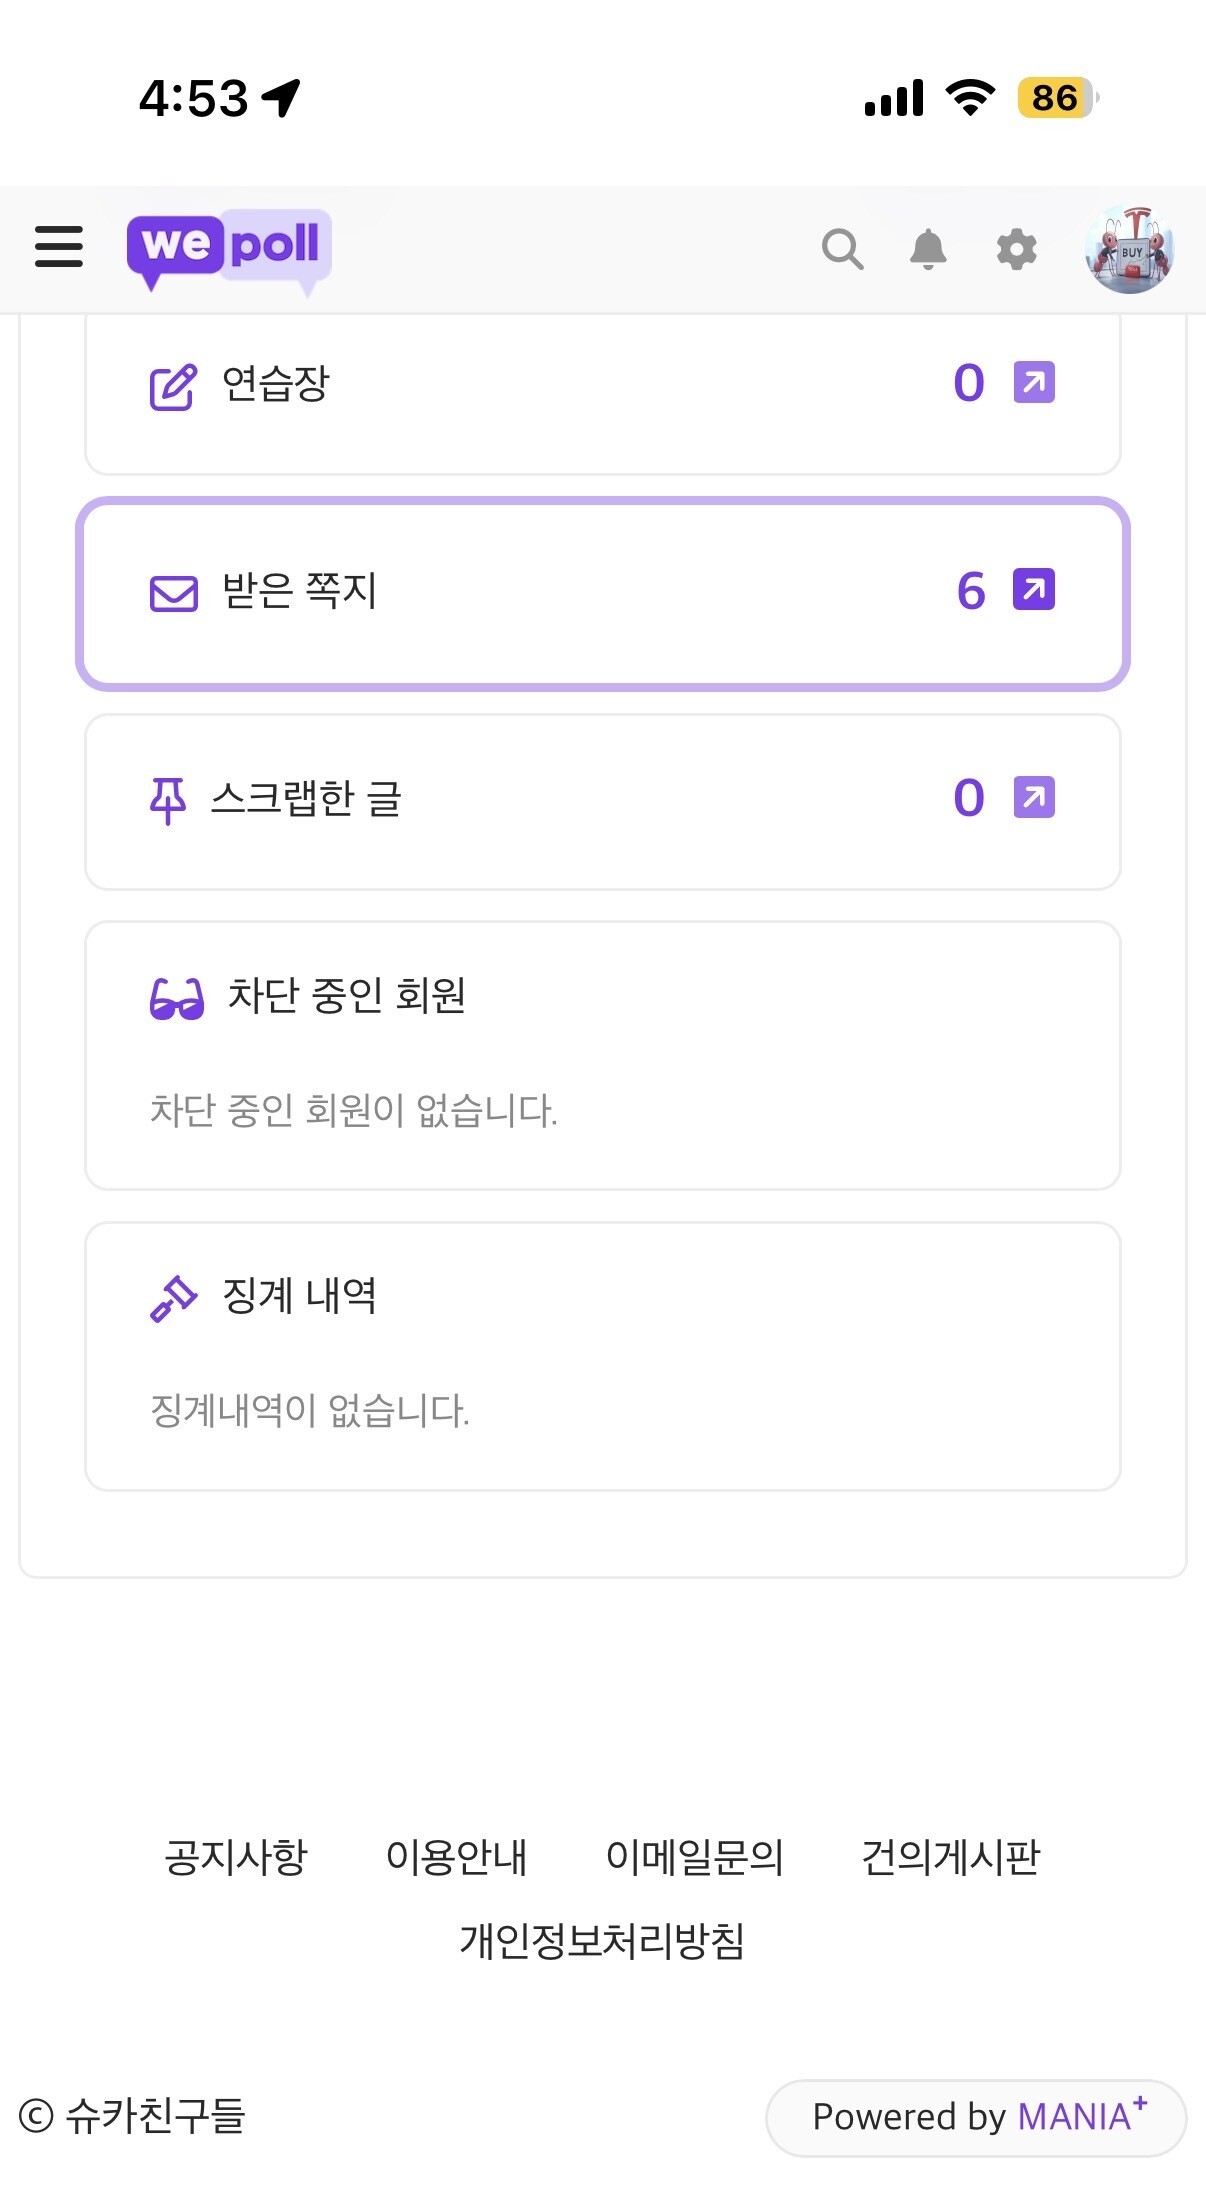Click the Powered by MANIA button
The height and width of the screenshot is (2188, 1206).
[976, 2117]
